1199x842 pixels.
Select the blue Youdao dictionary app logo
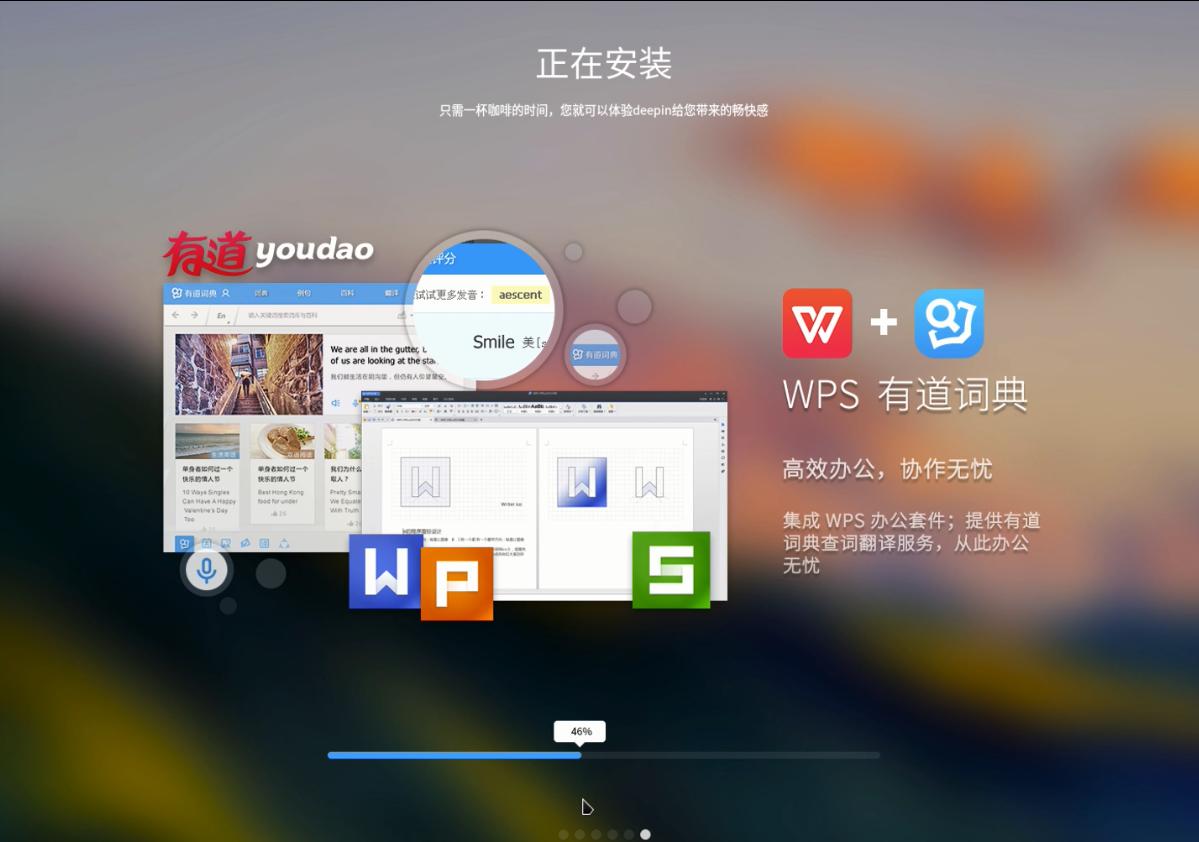(x=948, y=323)
